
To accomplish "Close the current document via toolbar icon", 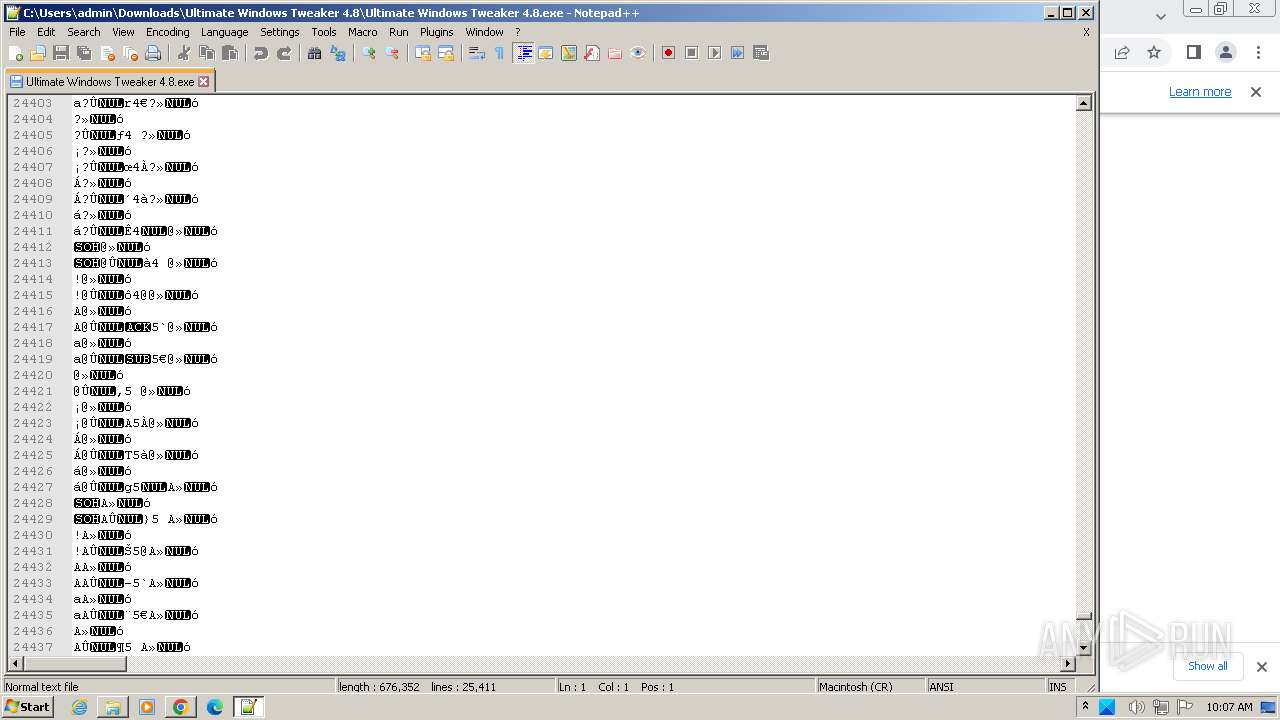I will point(107,53).
